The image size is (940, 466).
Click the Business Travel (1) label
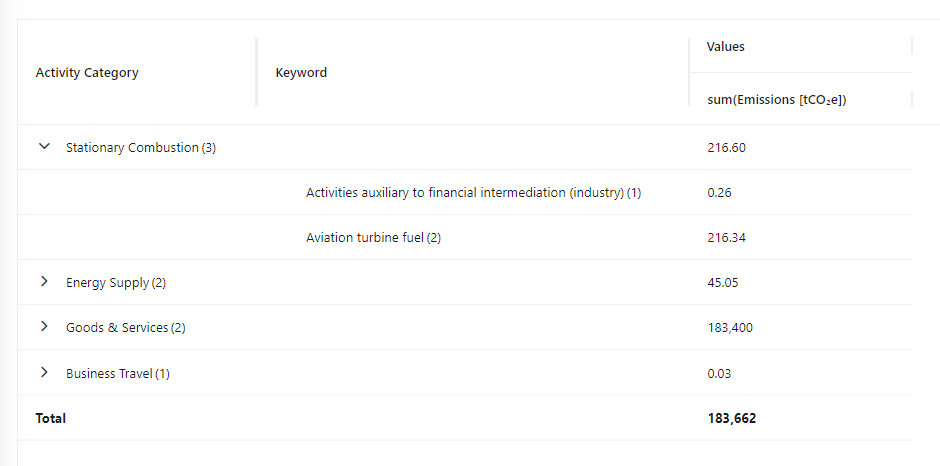click(x=118, y=373)
